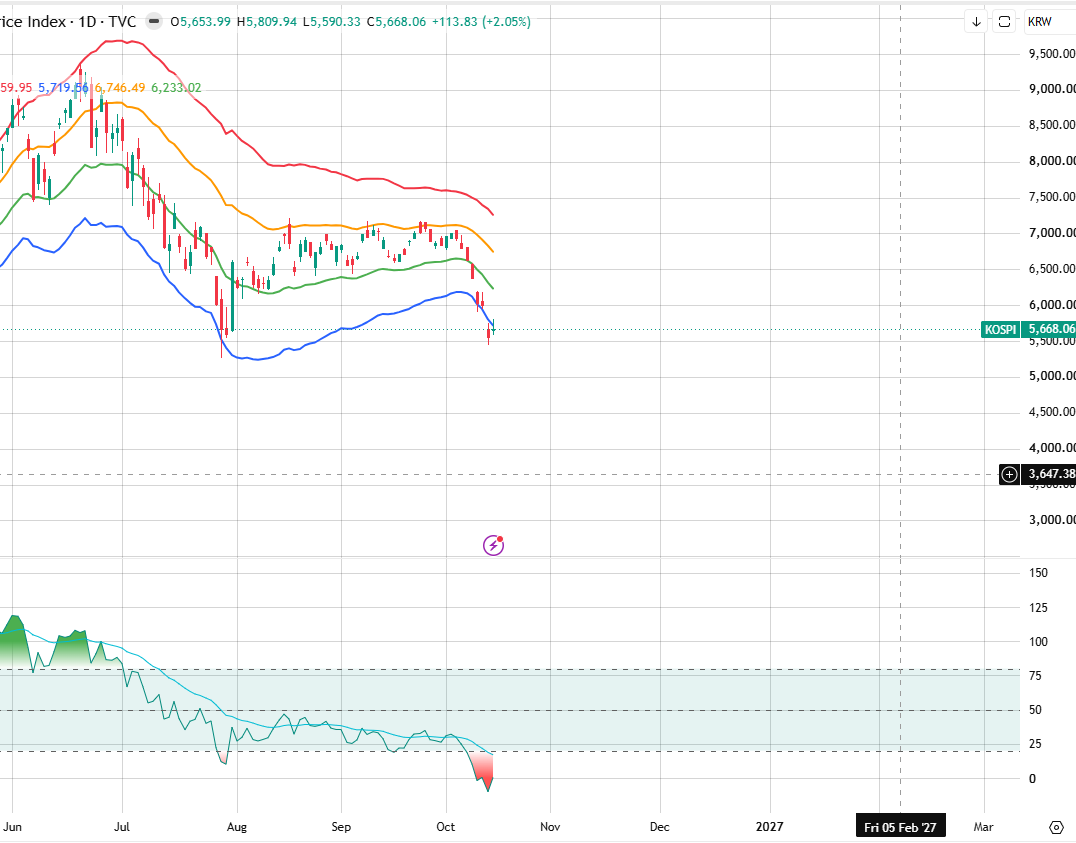Viewport: 1076px width, 843px height.
Task: Click the Dec label on the time axis
Action: pos(659,827)
